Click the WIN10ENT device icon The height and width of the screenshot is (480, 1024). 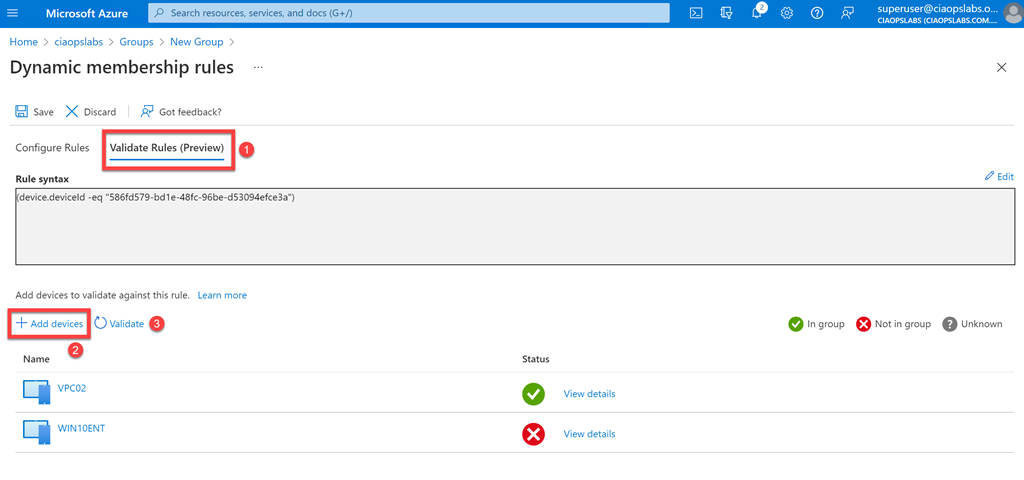[37, 433]
